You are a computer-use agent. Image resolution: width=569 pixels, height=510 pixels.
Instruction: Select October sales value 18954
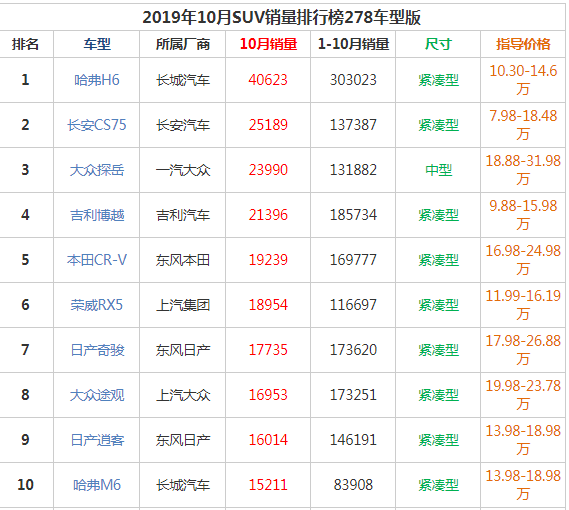(268, 305)
